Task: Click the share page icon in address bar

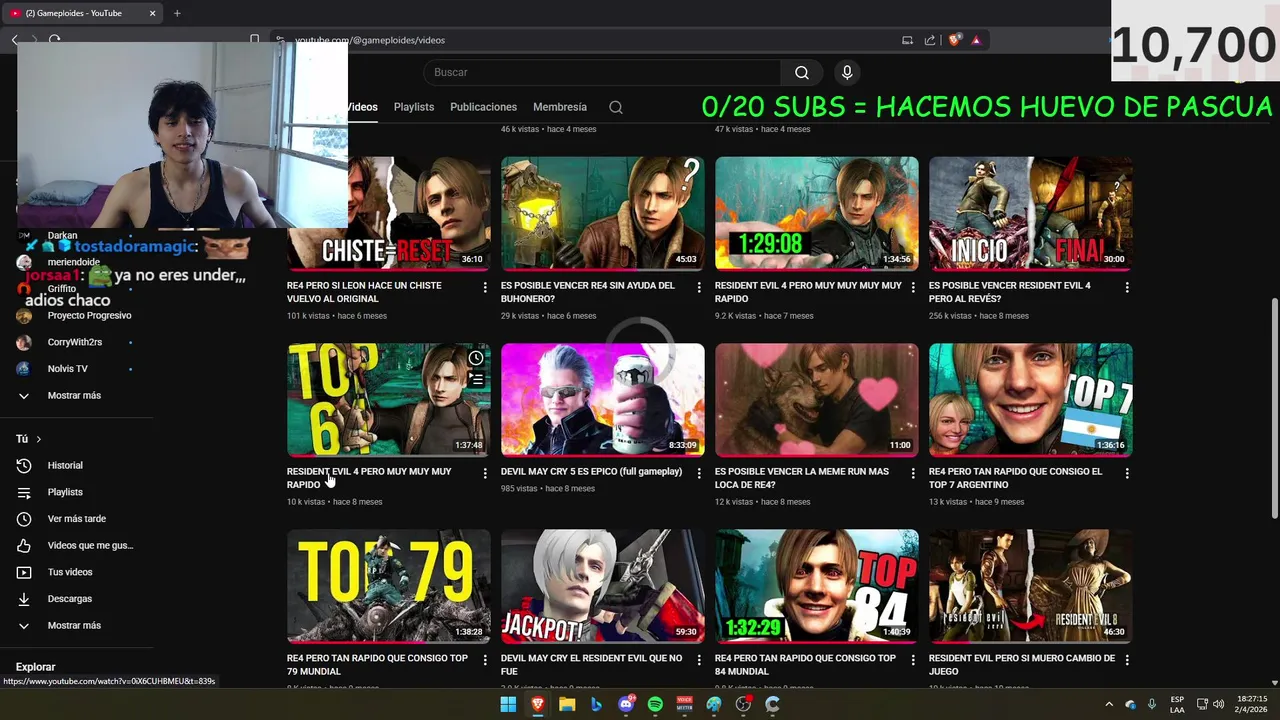Action: (930, 40)
